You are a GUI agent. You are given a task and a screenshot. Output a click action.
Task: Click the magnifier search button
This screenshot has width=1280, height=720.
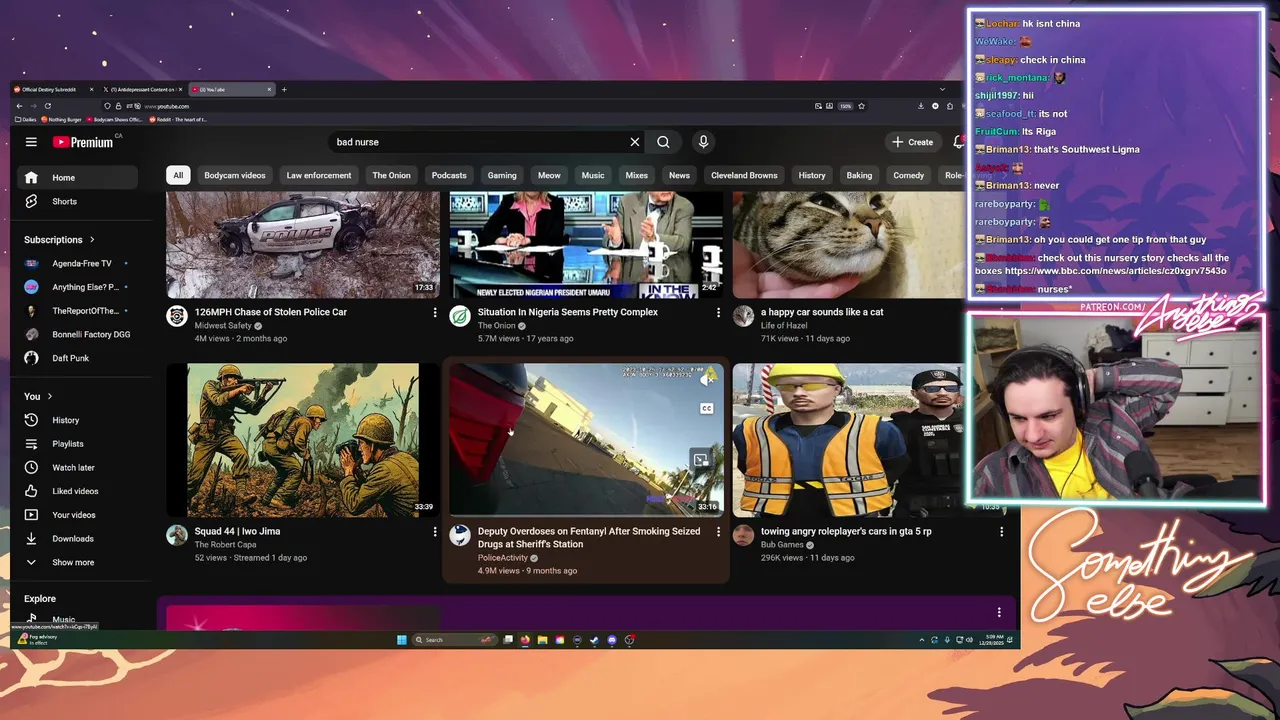(x=663, y=142)
